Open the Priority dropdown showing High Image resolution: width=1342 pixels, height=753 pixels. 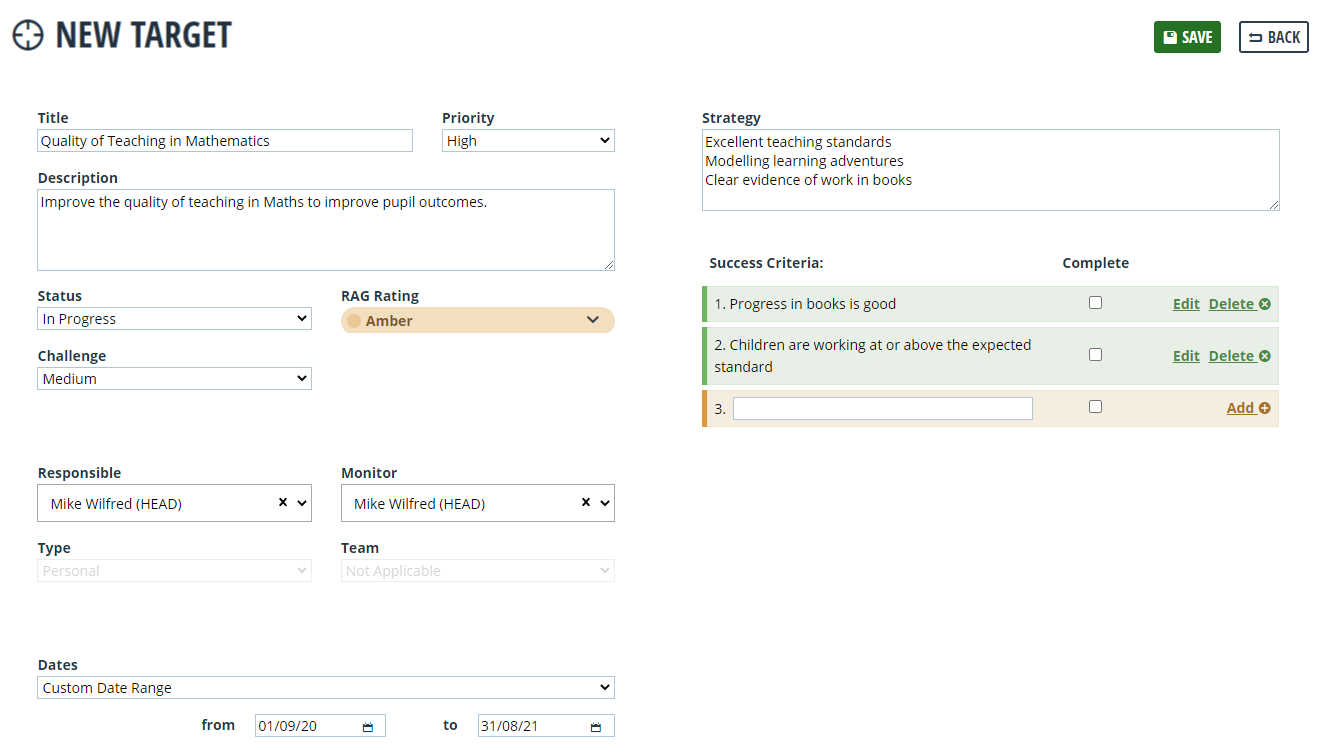point(528,141)
